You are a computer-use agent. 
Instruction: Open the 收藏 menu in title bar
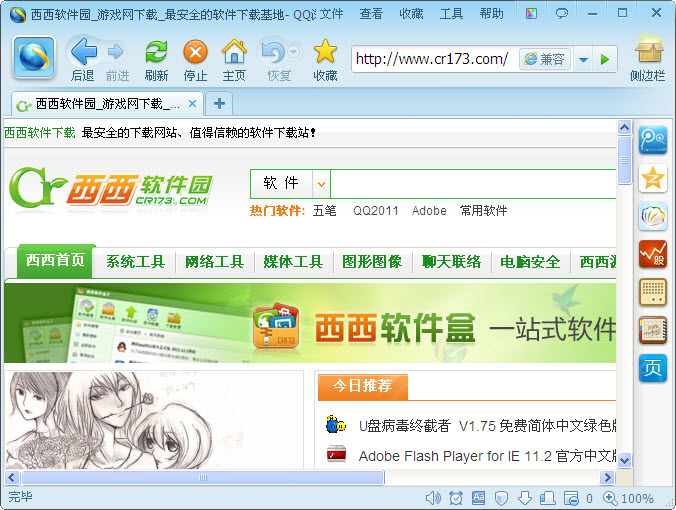point(411,14)
